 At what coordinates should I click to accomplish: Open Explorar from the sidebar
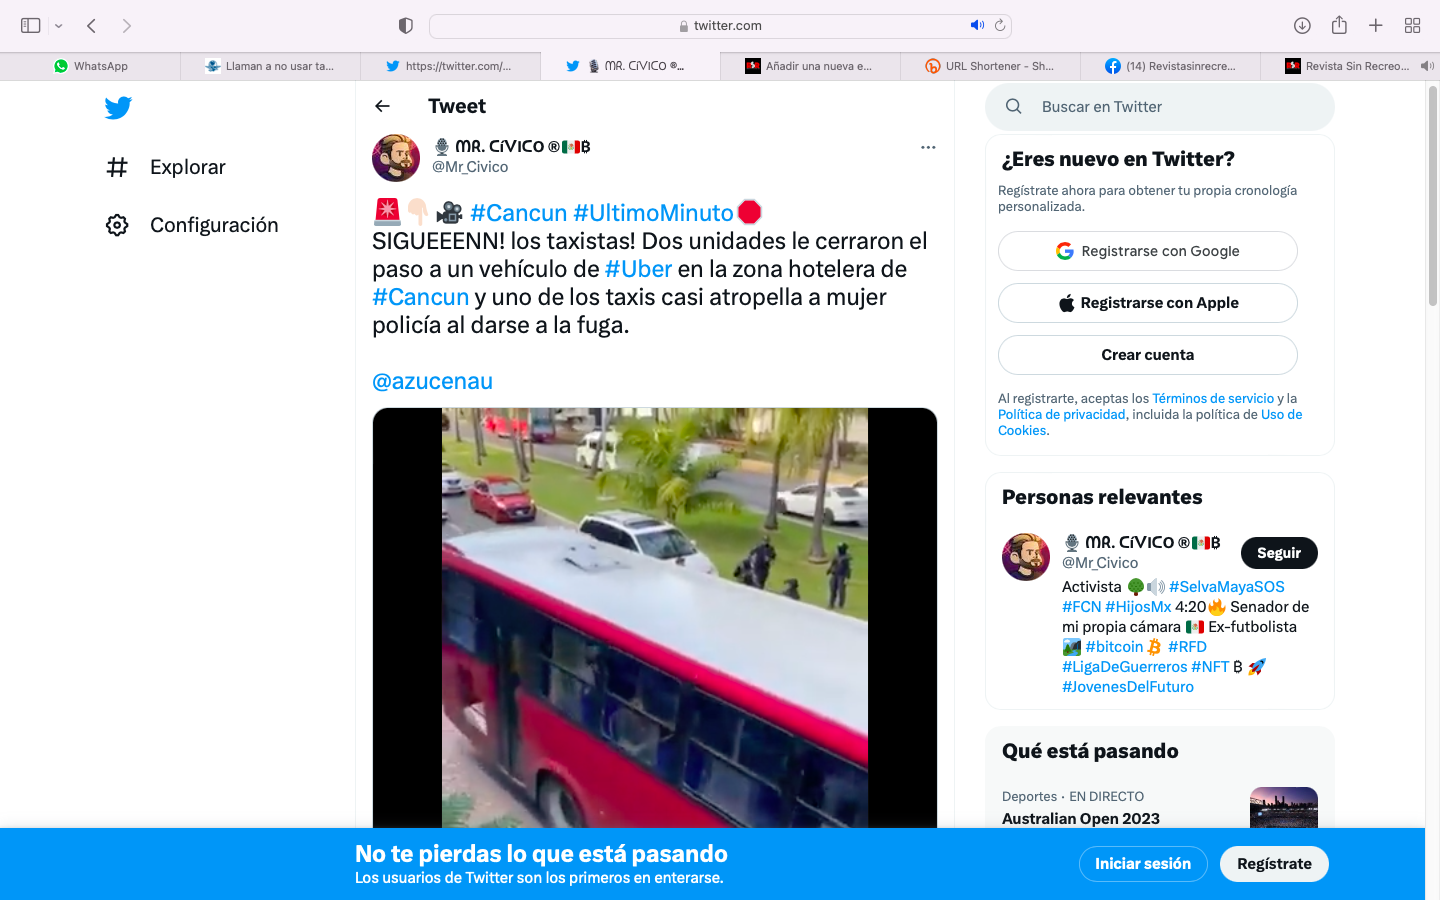tap(166, 167)
